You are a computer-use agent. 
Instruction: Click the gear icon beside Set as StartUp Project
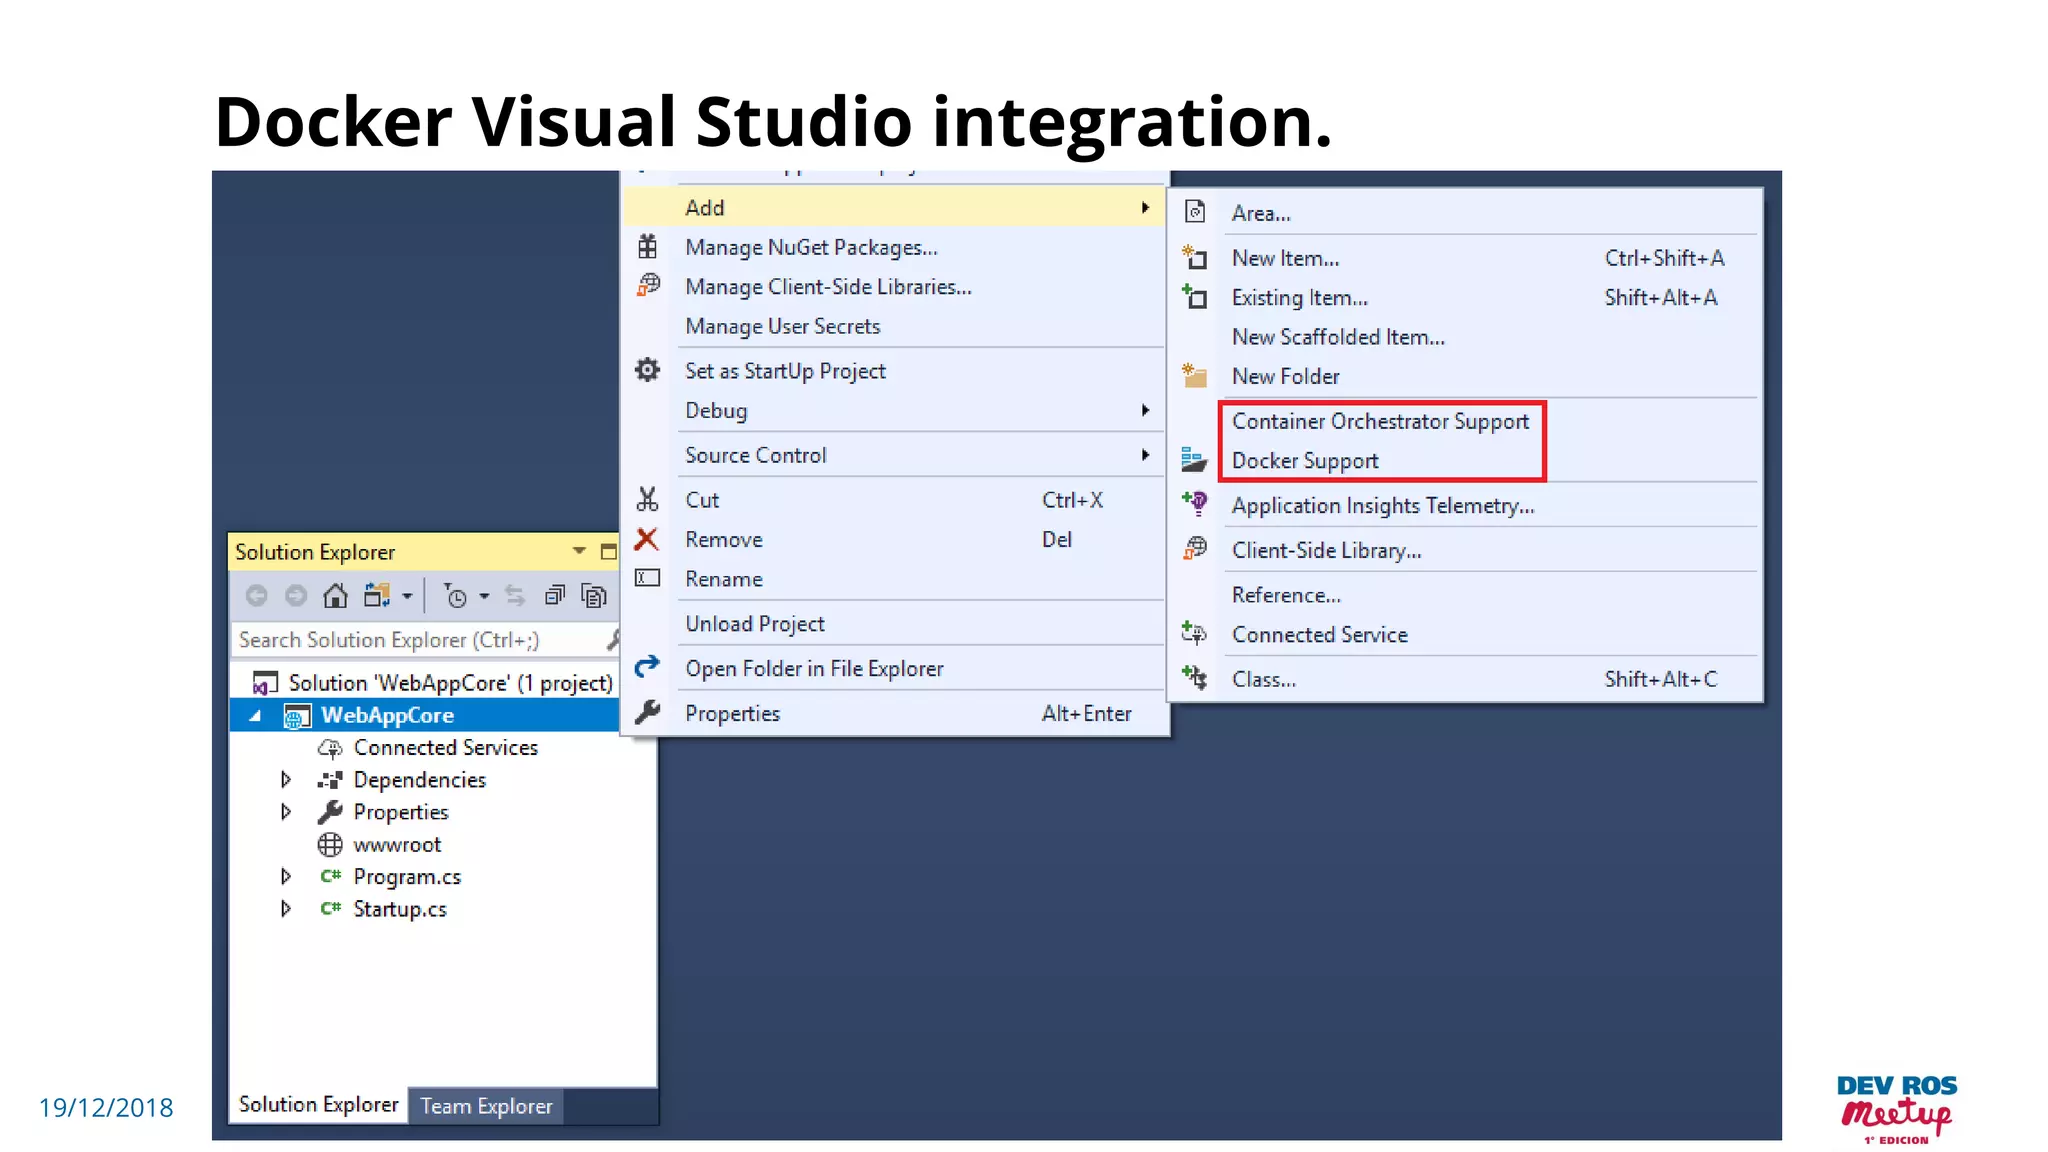coord(648,371)
